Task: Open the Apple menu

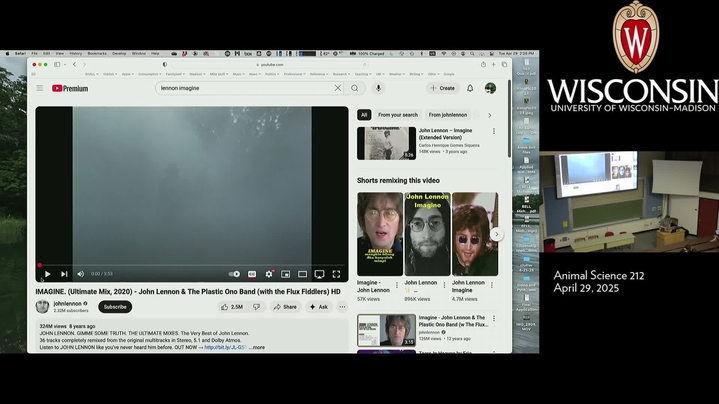Action: pos(7,54)
